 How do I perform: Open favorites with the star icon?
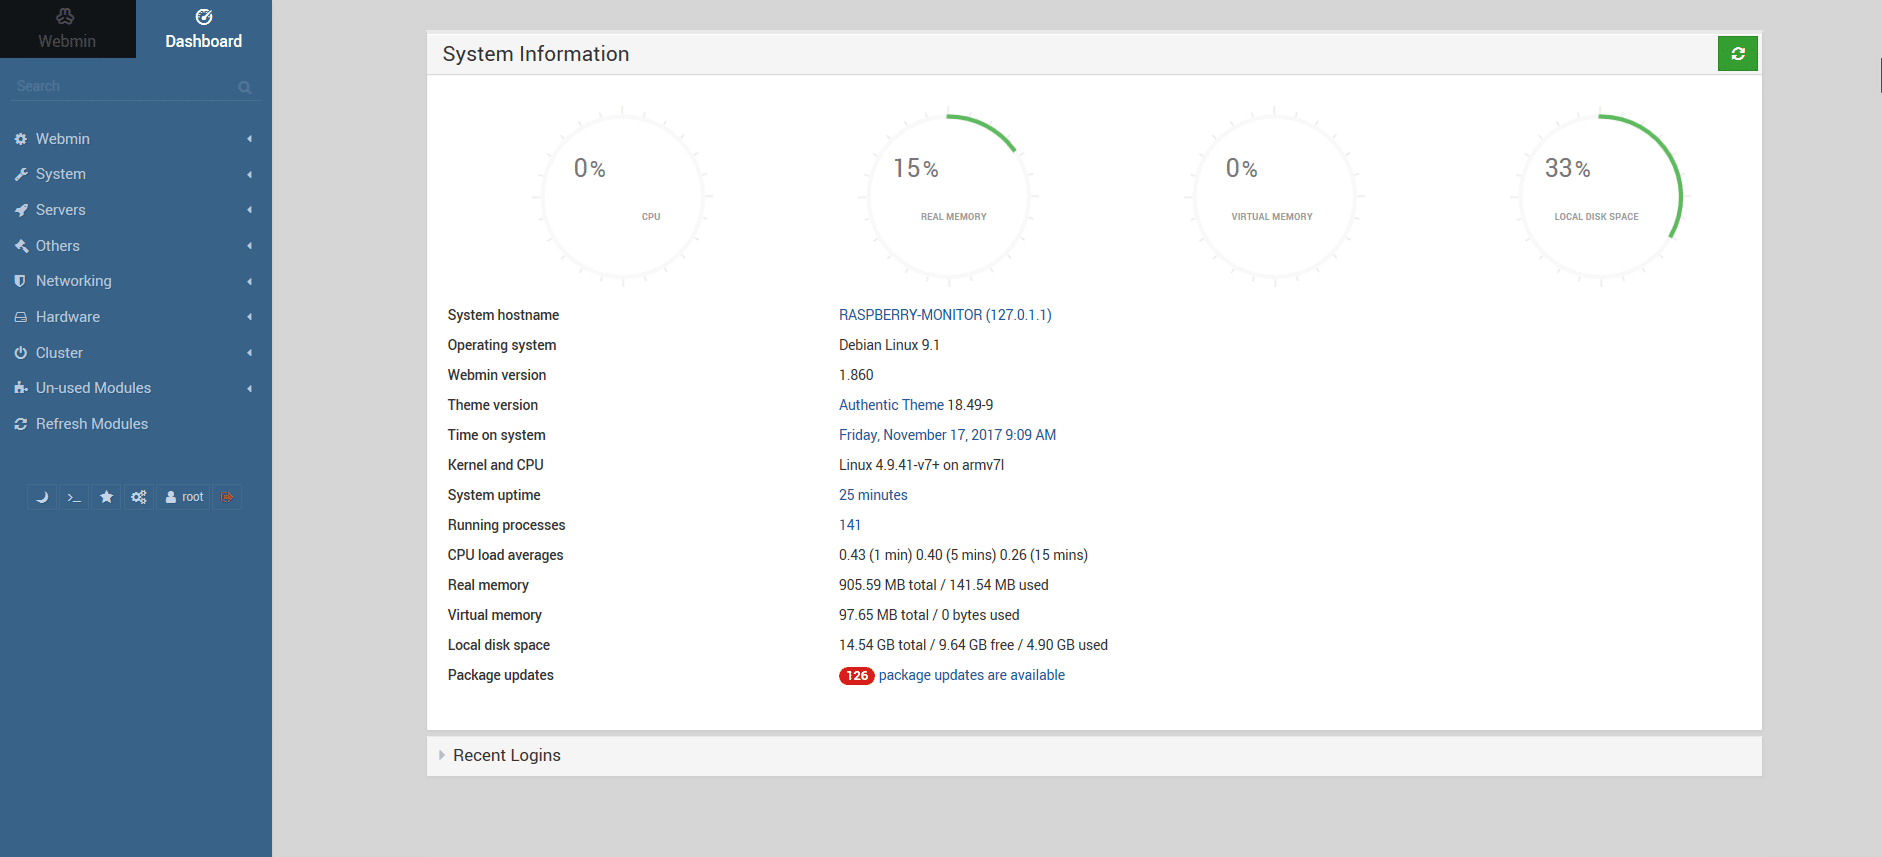pos(106,497)
